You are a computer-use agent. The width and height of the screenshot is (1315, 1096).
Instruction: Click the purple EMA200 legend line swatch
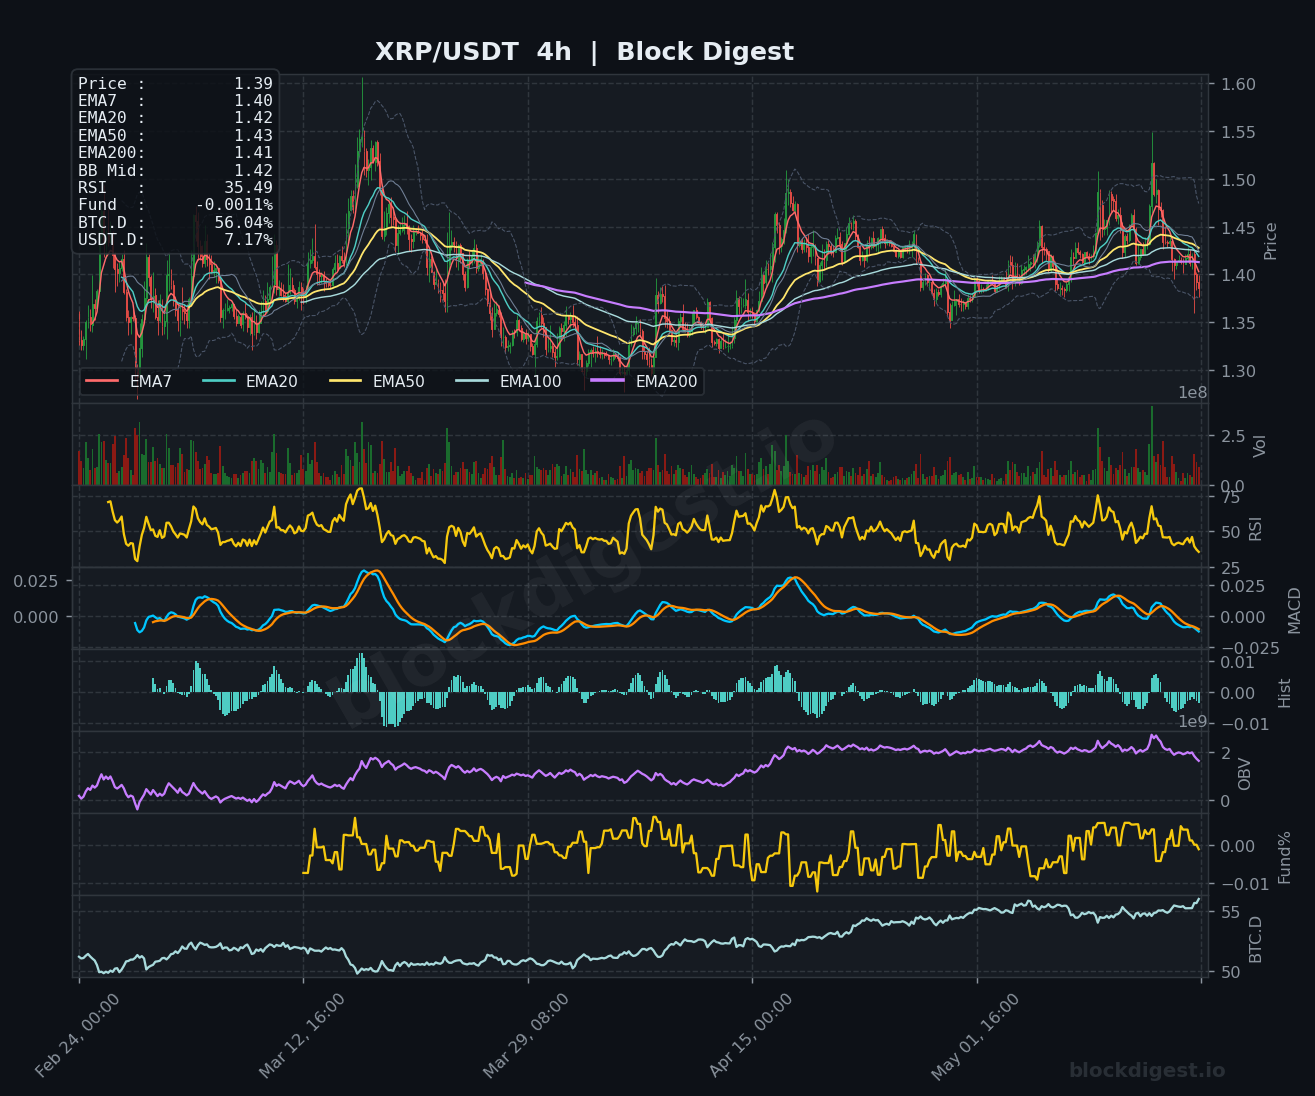[x=608, y=381]
